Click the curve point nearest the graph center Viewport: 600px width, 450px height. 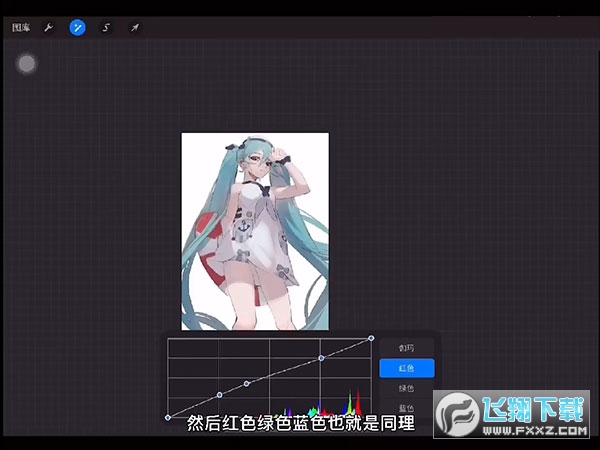(x=246, y=383)
